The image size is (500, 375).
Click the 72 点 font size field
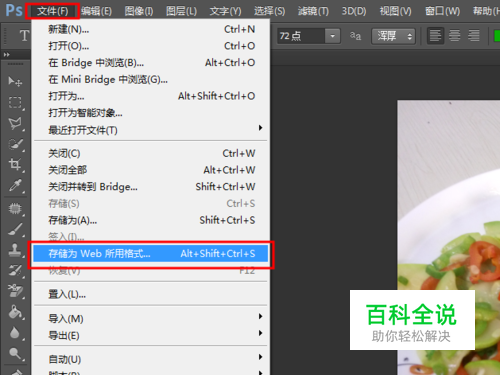click(301, 36)
